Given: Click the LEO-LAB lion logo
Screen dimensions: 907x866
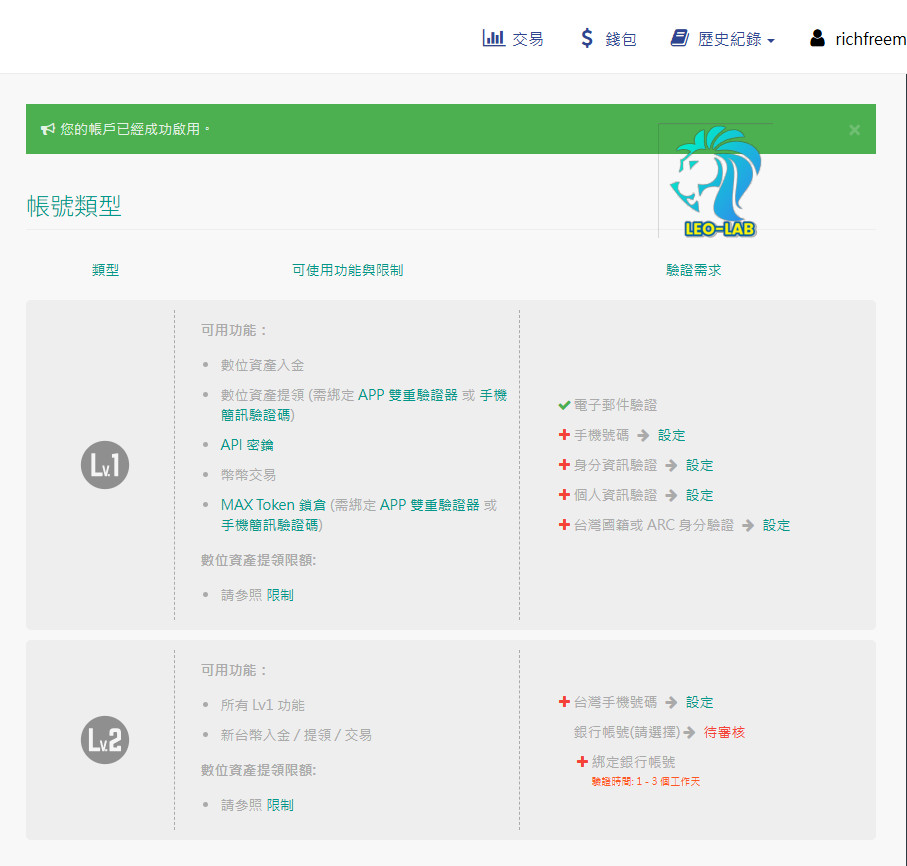Looking at the screenshot, I should coord(716,182).
